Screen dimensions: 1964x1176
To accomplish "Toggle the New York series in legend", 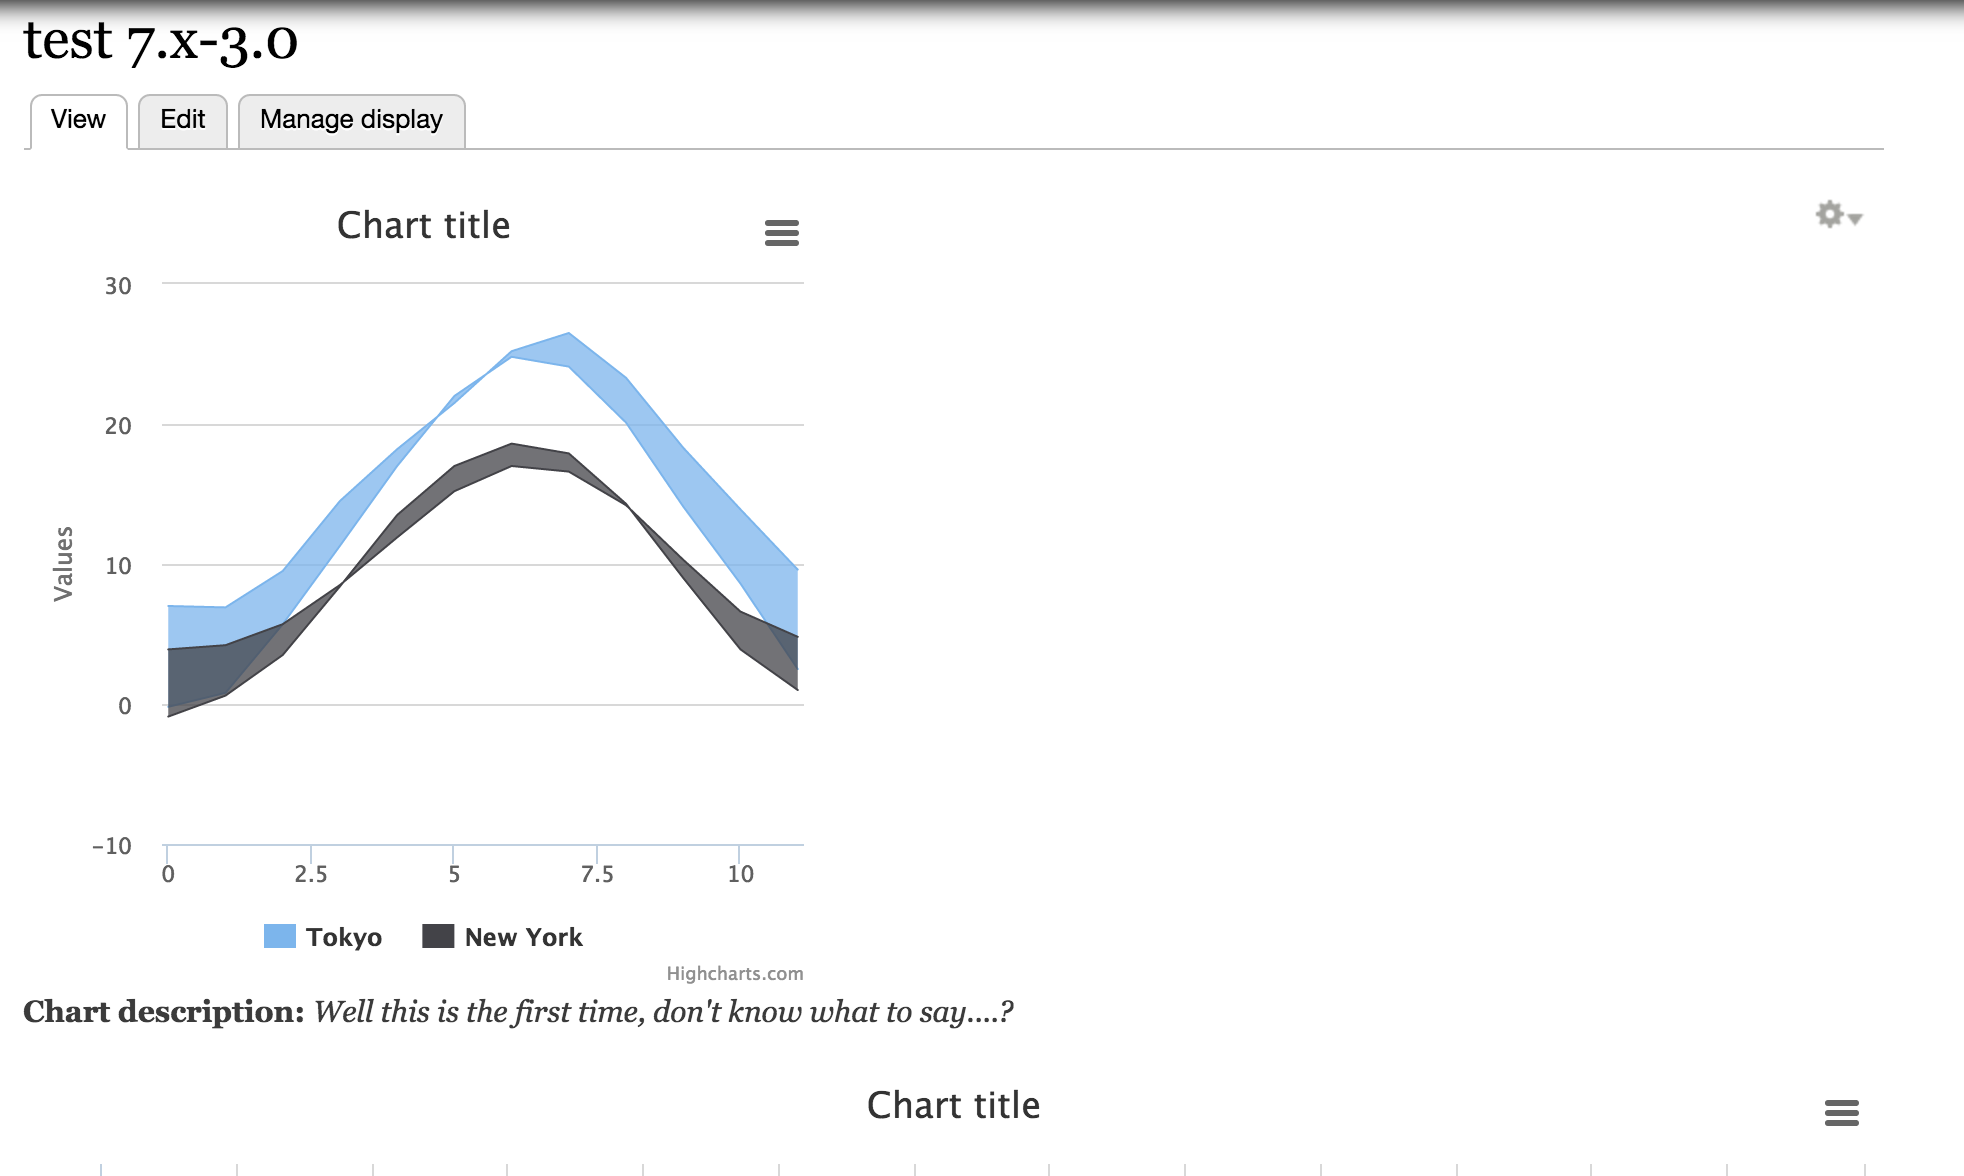I will pyautogui.click(x=523, y=937).
